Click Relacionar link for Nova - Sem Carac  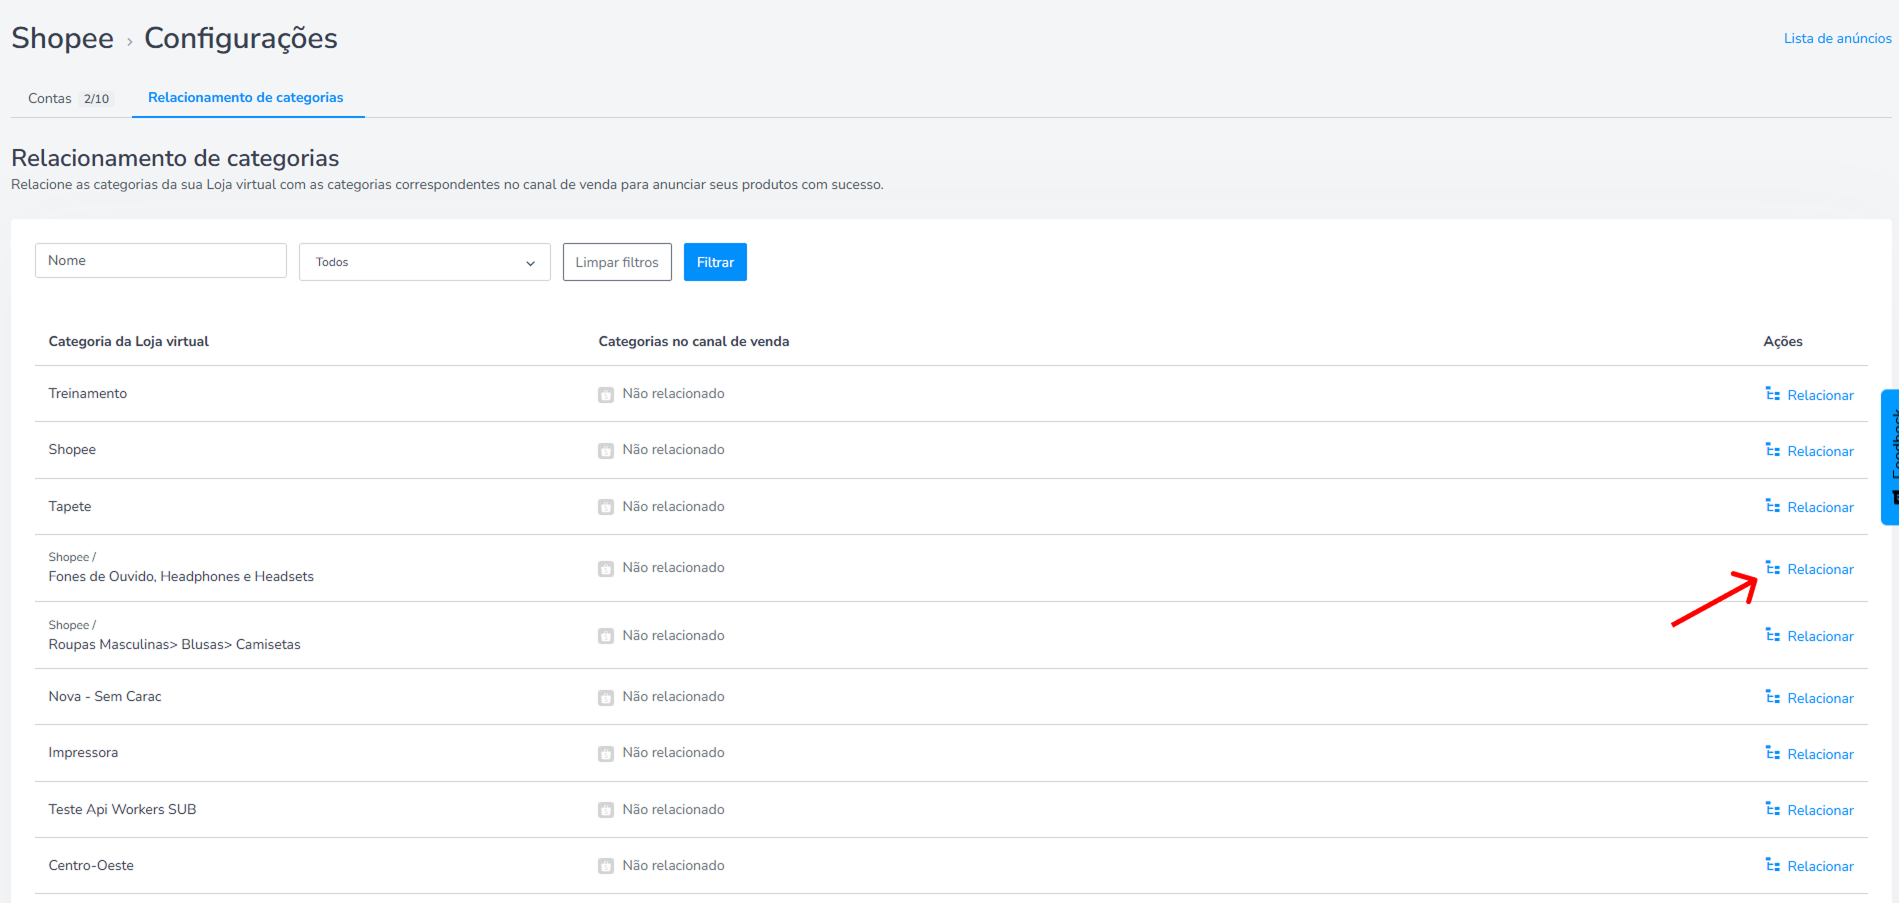[1820, 698]
